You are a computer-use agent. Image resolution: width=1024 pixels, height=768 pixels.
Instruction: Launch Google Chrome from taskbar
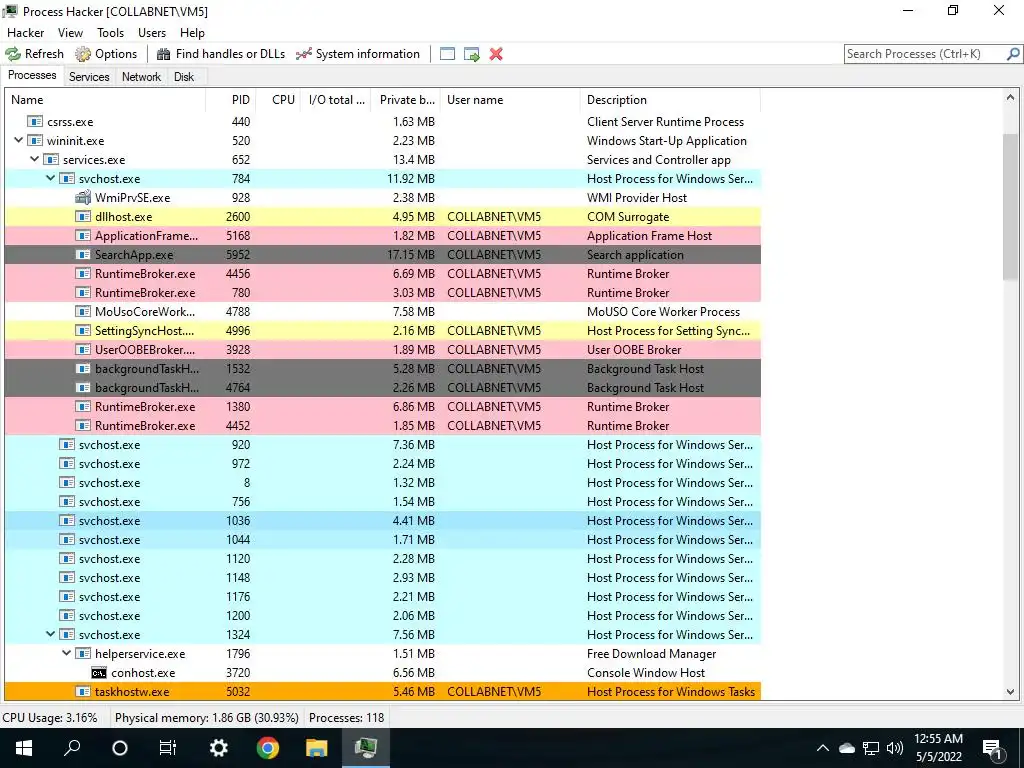click(268, 748)
